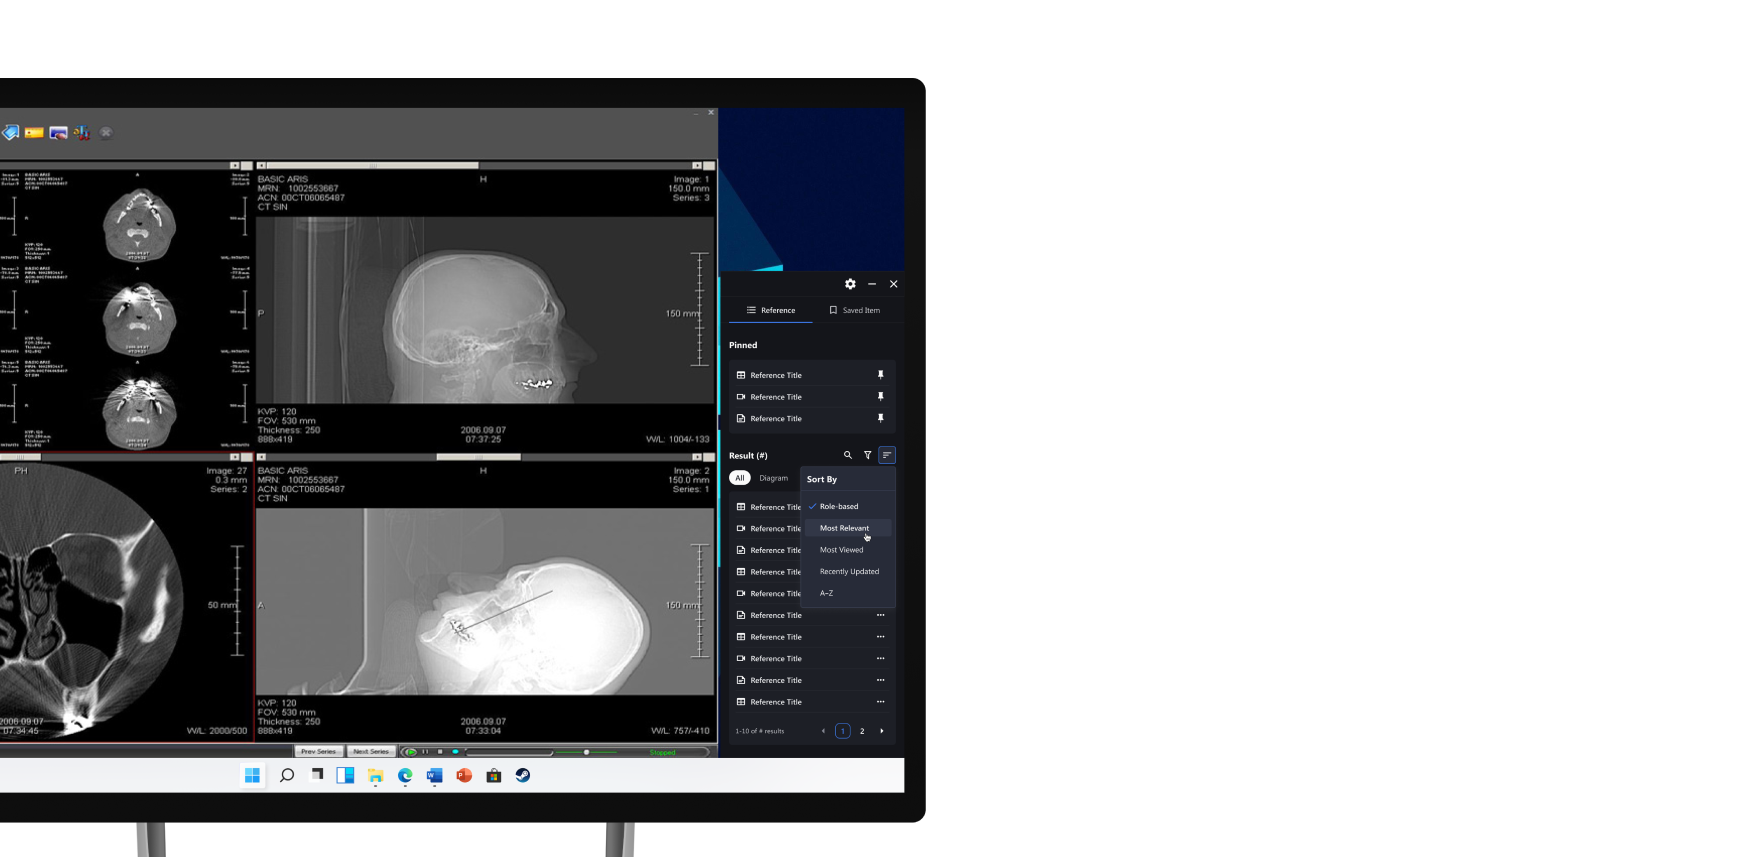Click the Prev Series button
Image resolution: width=1748 pixels, height=857 pixels.
pos(318,751)
